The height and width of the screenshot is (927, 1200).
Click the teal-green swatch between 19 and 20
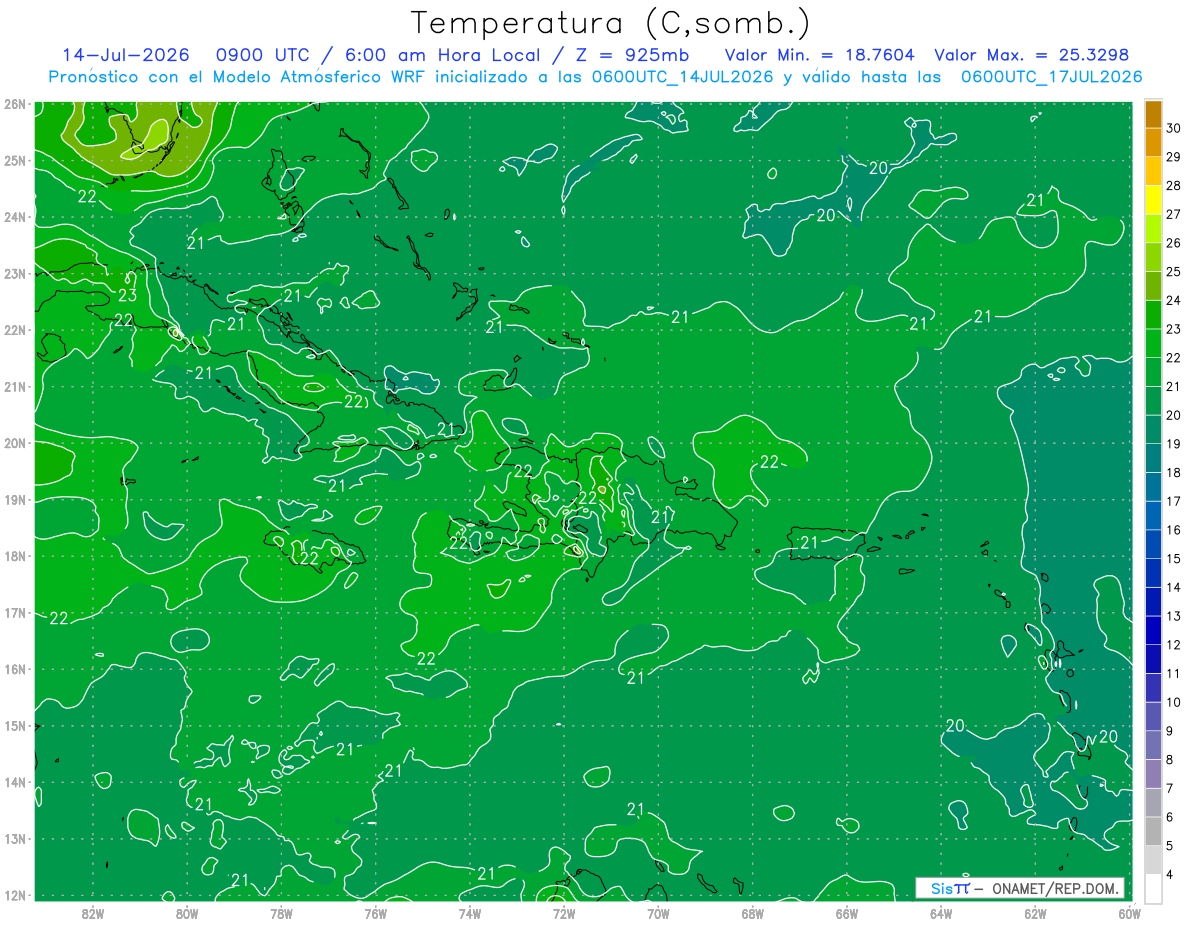point(1153,430)
